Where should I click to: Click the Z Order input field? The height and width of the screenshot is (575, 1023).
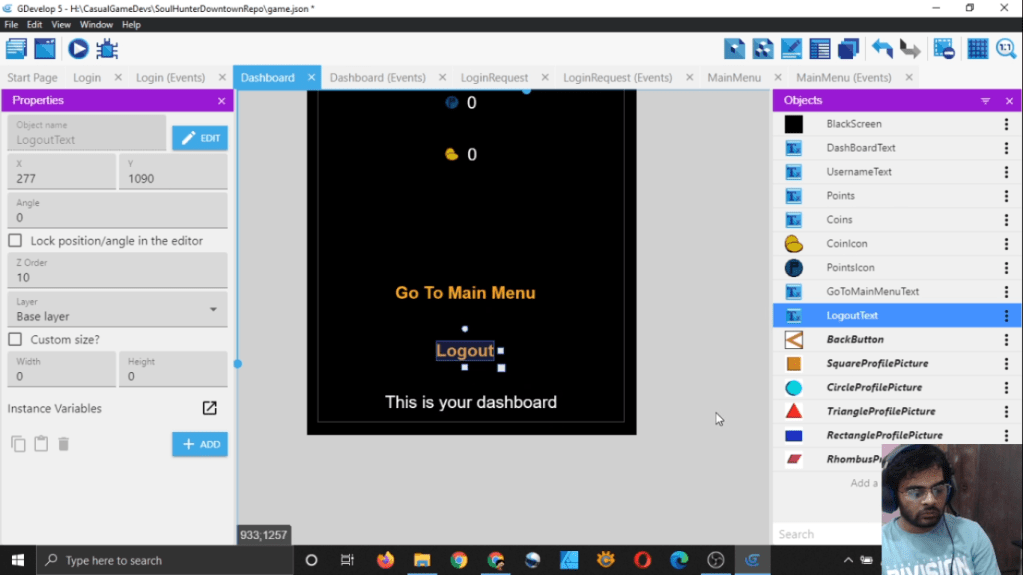point(117,277)
